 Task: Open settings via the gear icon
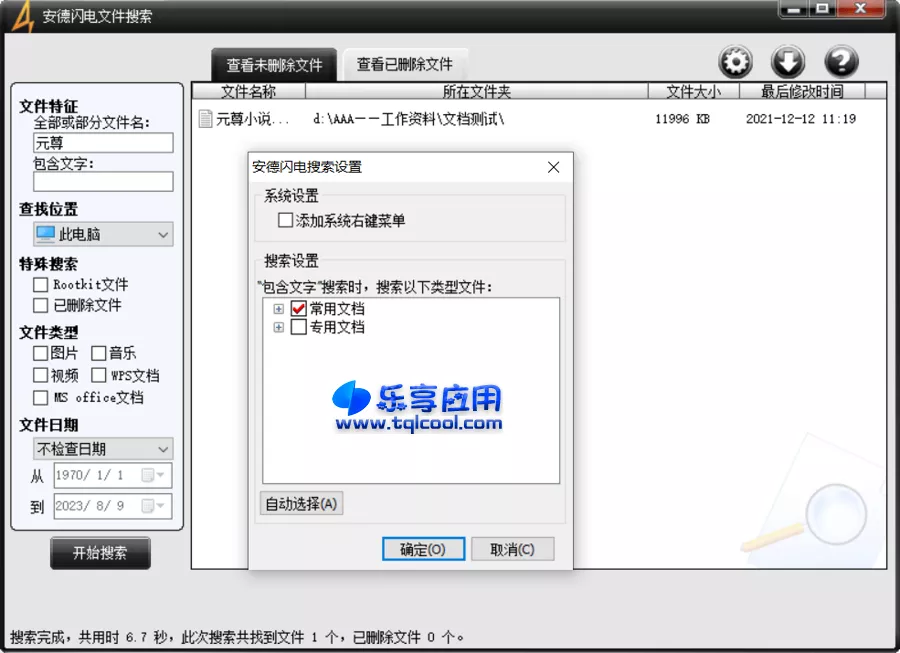coord(736,61)
